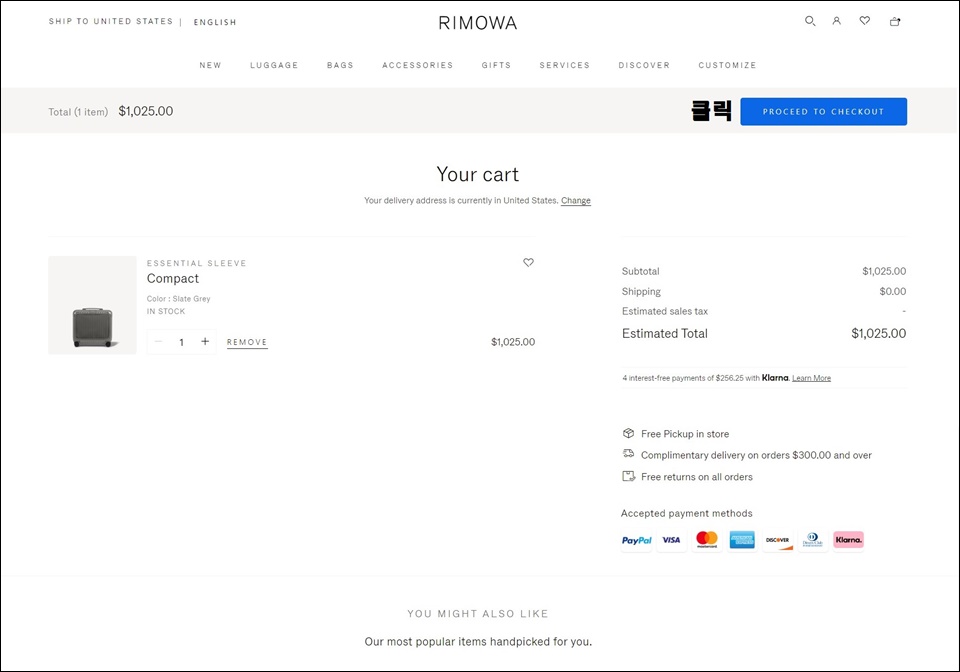Open the GIFTS menu
Viewport: 960px width, 672px height.
[x=496, y=65]
